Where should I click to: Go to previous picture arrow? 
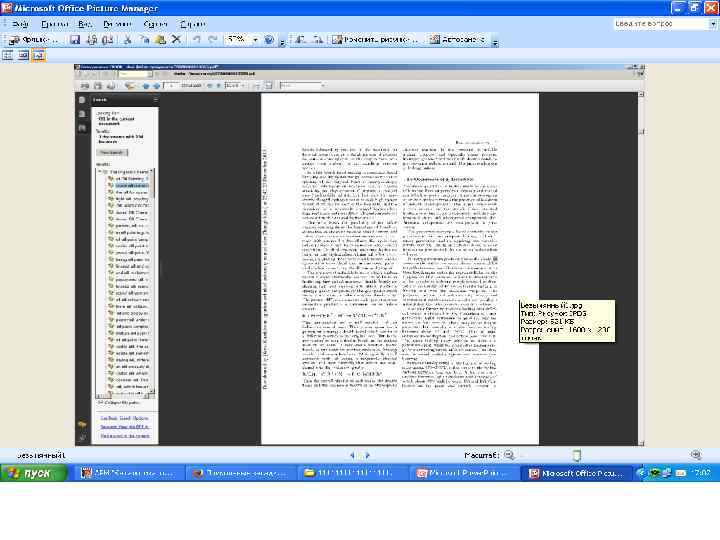click(353, 456)
